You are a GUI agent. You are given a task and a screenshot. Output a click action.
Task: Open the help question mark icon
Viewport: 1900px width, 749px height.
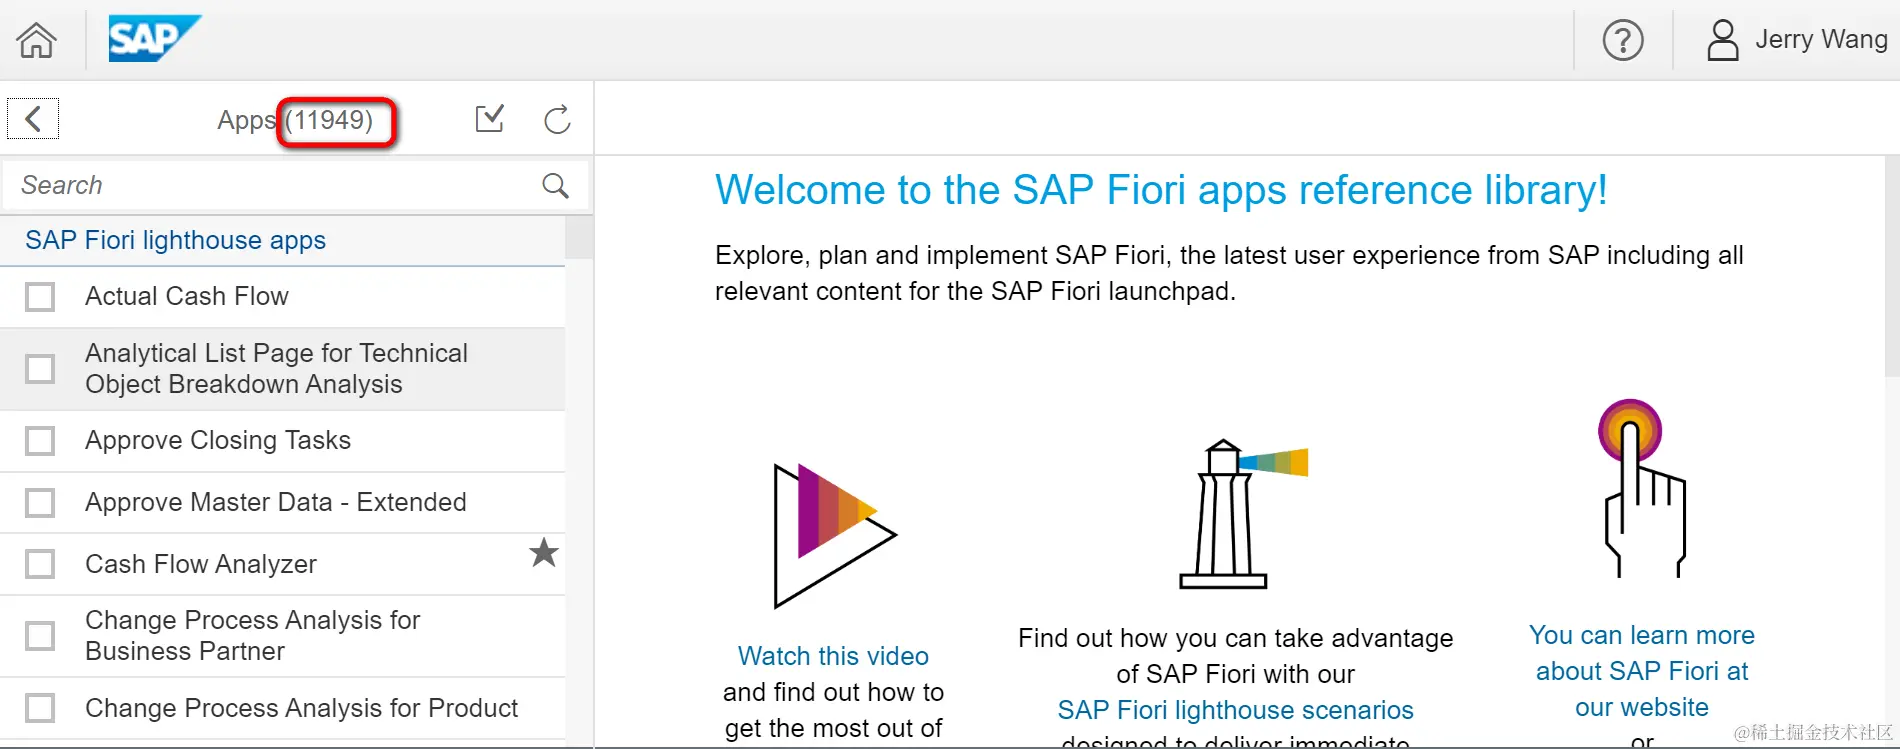click(x=1623, y=40)
